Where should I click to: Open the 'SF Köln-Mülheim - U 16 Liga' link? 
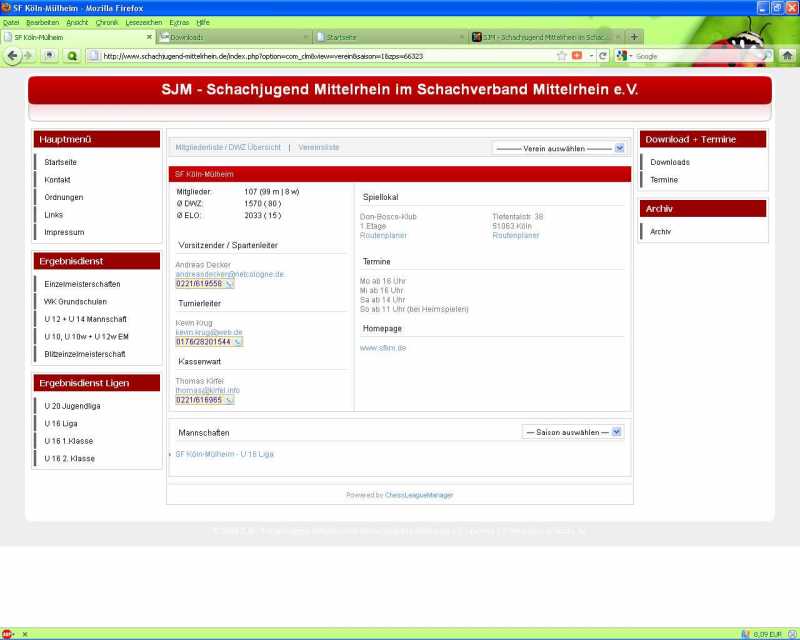224,454
